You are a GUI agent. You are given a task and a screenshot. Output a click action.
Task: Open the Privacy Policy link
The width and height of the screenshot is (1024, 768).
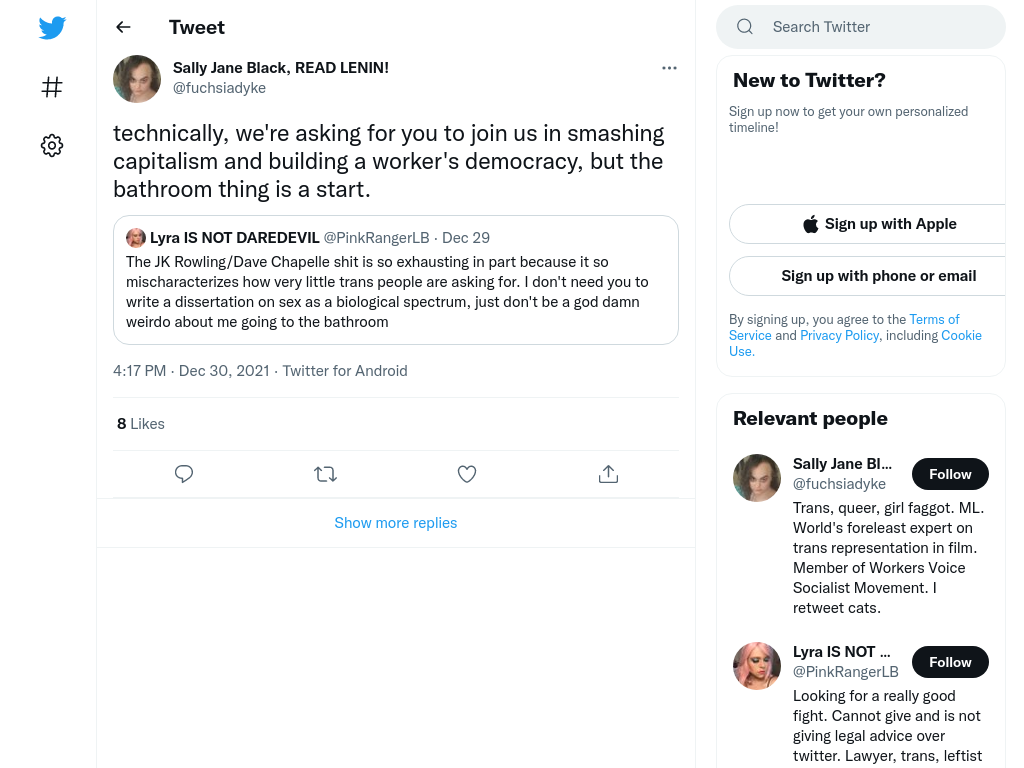(840, 336)
